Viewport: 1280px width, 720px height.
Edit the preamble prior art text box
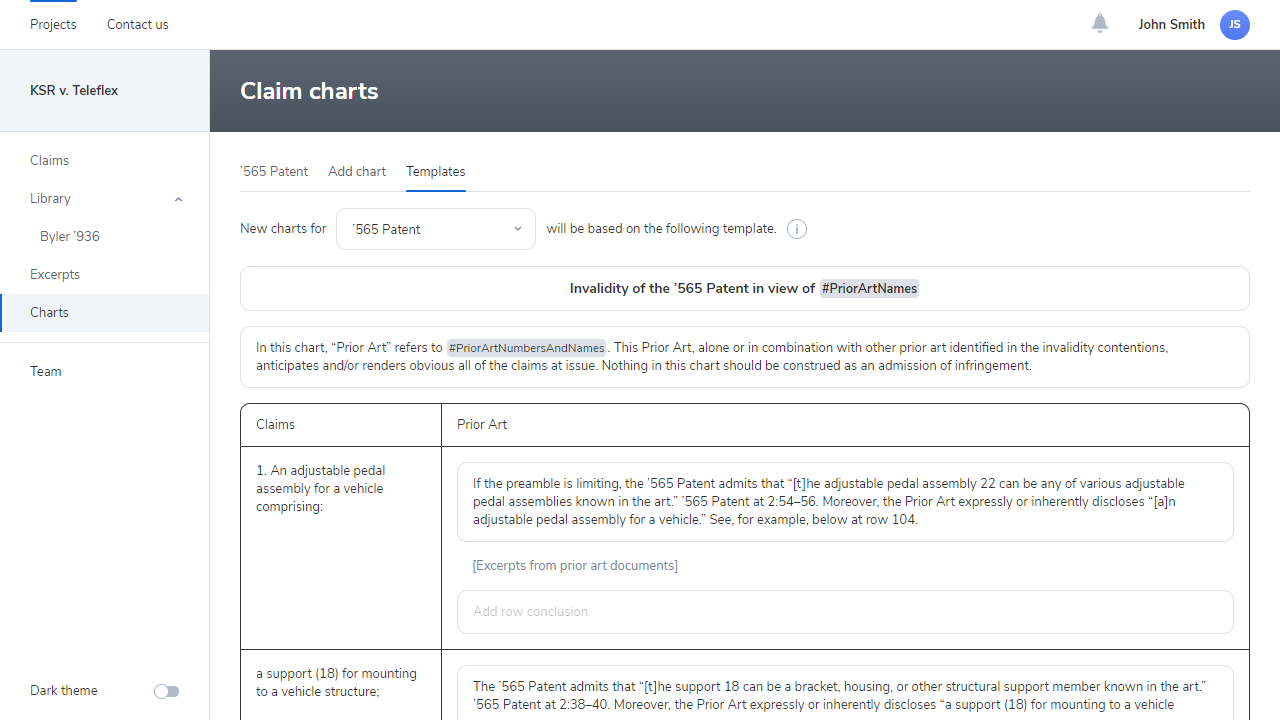point(845,502)
